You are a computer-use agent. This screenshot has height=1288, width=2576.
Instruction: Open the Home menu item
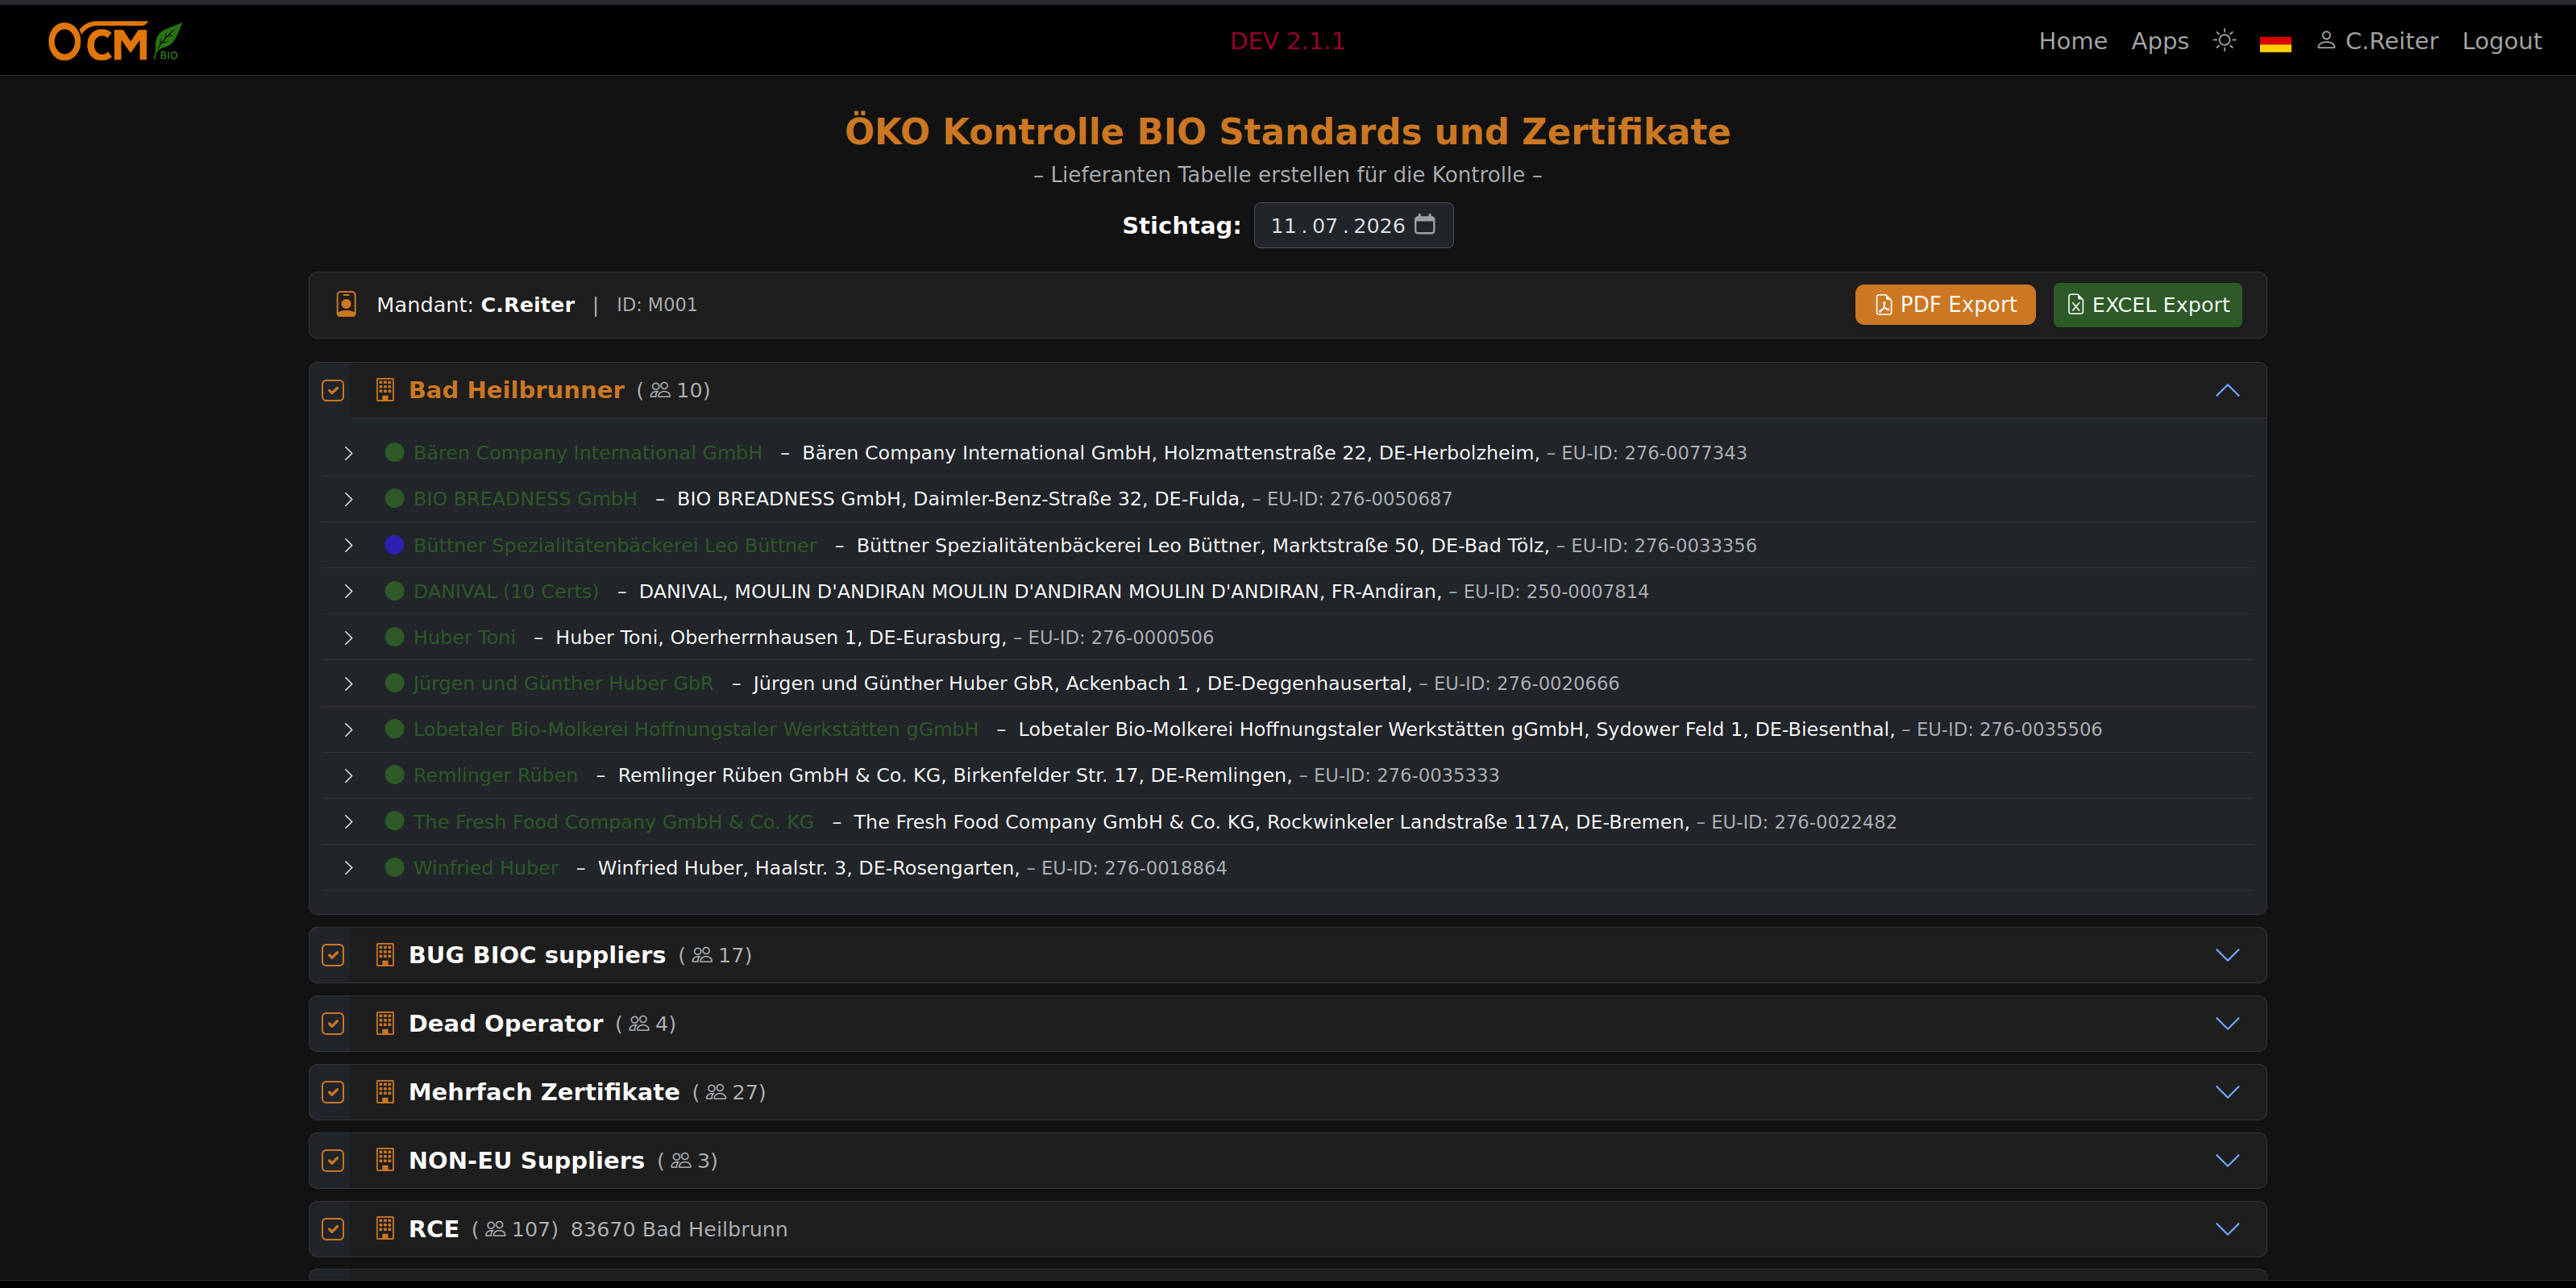pos(2072,41)
